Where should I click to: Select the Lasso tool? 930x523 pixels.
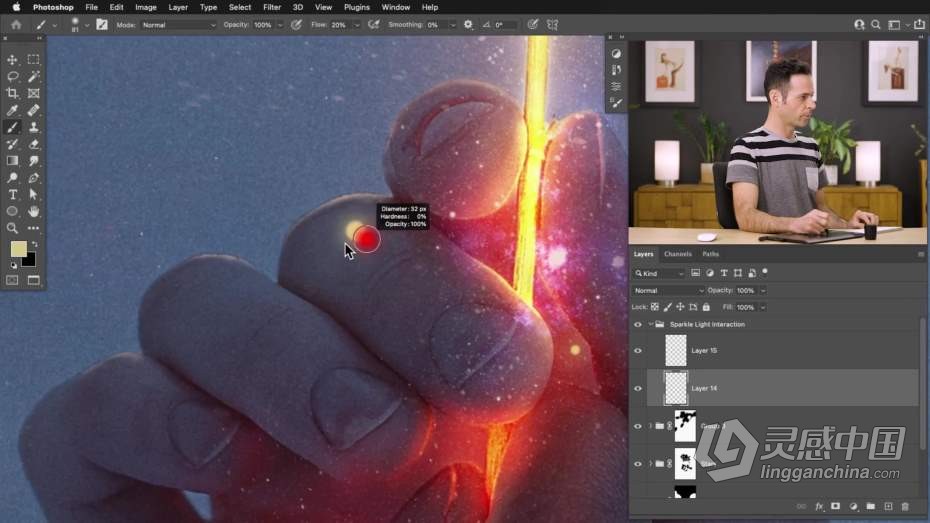tap(12, 76)
